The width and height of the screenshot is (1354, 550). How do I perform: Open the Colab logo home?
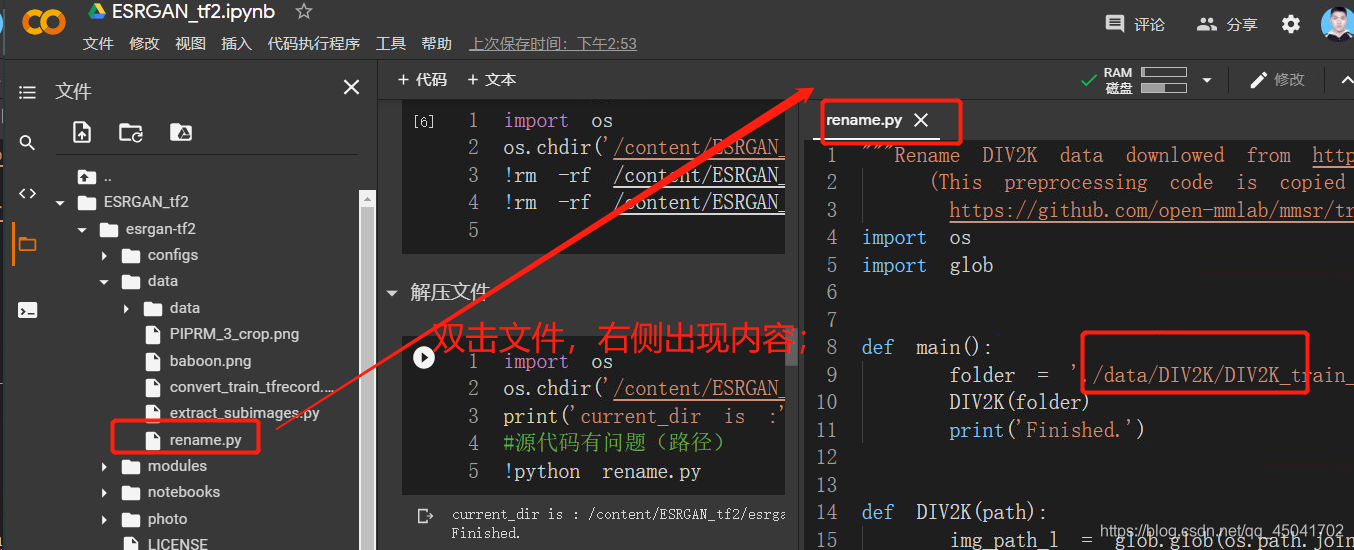coord(43,20)
